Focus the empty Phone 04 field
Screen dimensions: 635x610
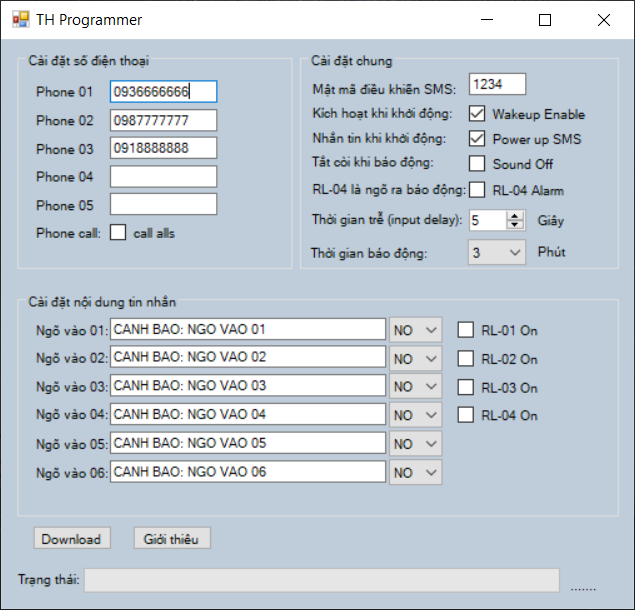(163, 177)
